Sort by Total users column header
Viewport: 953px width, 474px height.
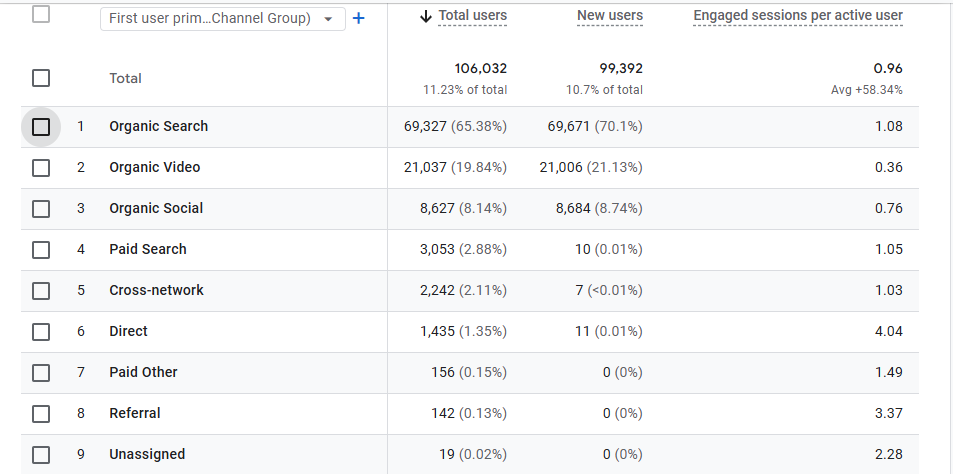[472, 16]
